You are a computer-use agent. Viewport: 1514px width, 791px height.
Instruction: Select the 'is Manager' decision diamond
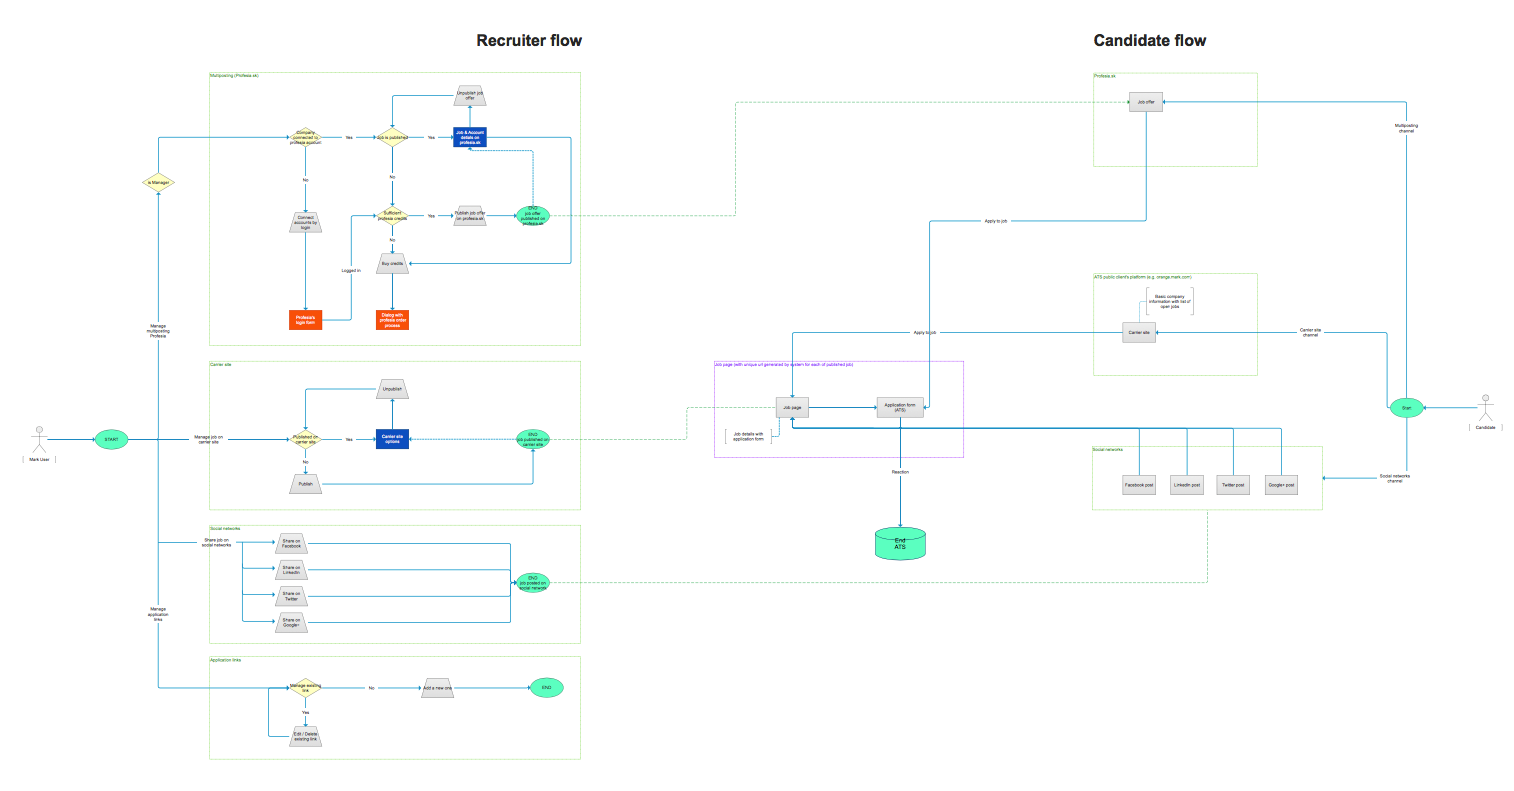click(x=158, y=182)
